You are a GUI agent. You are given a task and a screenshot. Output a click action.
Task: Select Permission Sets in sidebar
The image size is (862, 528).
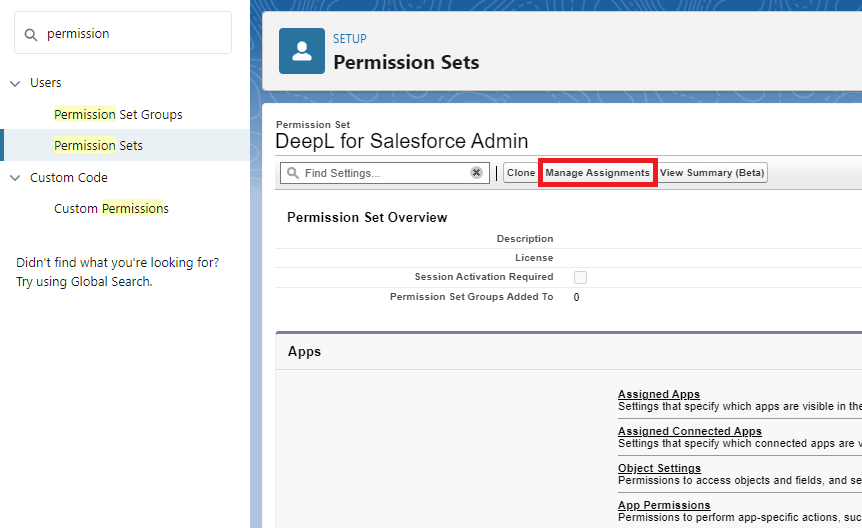click(x=98, y=145)
